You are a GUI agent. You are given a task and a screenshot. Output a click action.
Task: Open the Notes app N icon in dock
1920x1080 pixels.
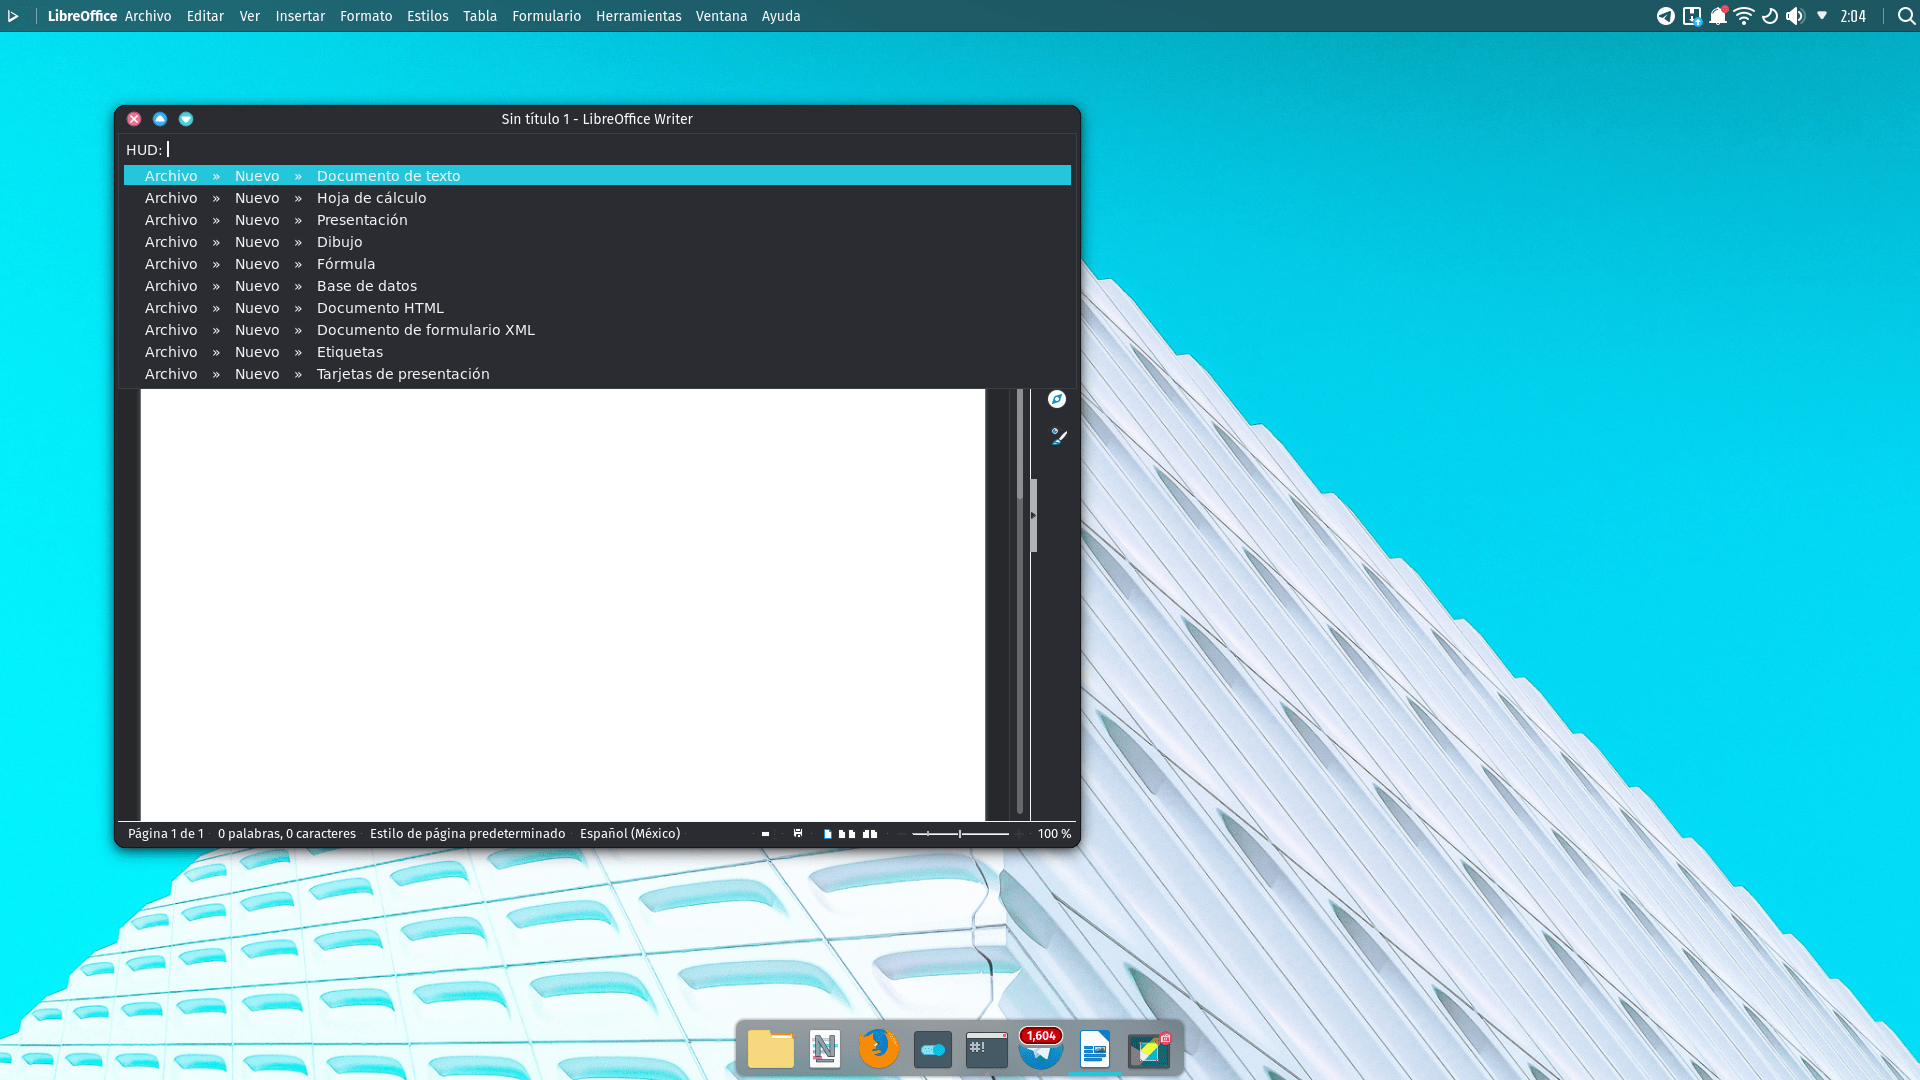click(x=825, y=1049)
